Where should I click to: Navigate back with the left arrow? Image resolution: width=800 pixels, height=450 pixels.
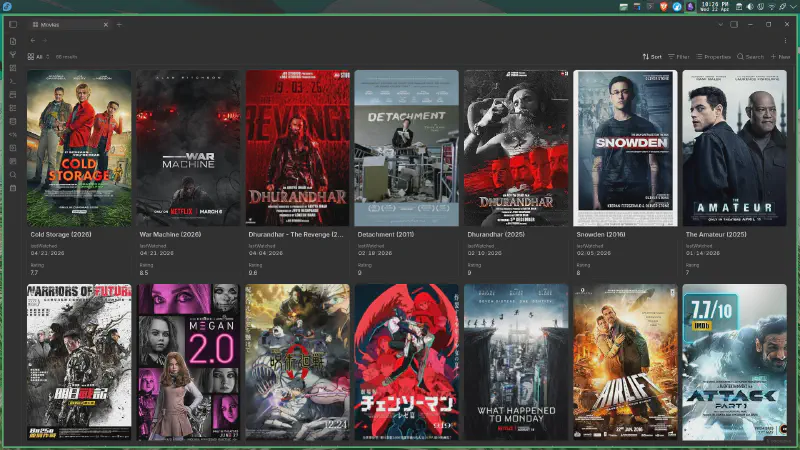tap(33, 40)
